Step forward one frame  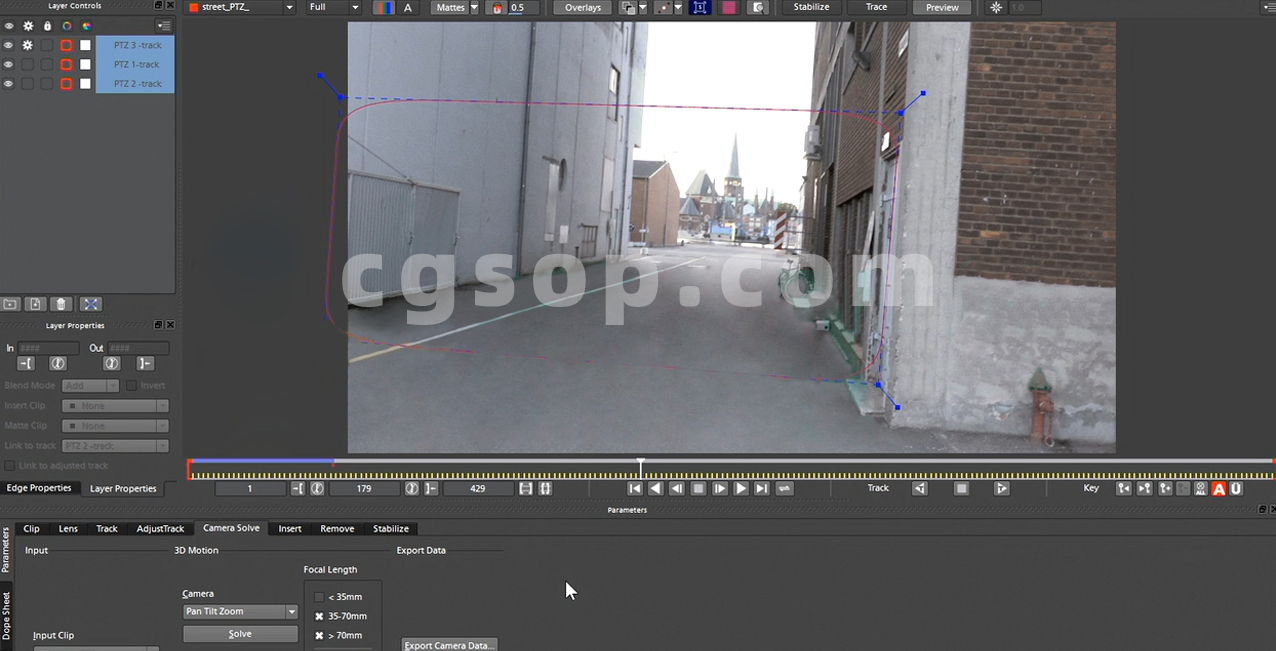720,488
